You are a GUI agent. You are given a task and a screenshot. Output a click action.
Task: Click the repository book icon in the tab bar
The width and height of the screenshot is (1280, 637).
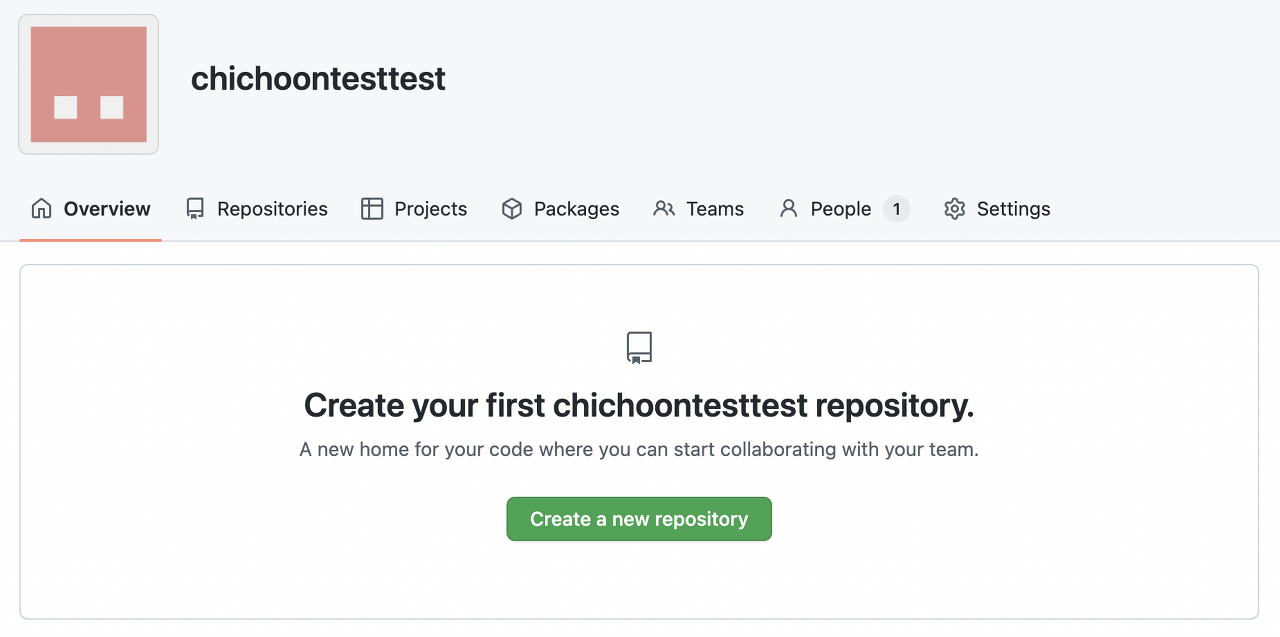195,209
